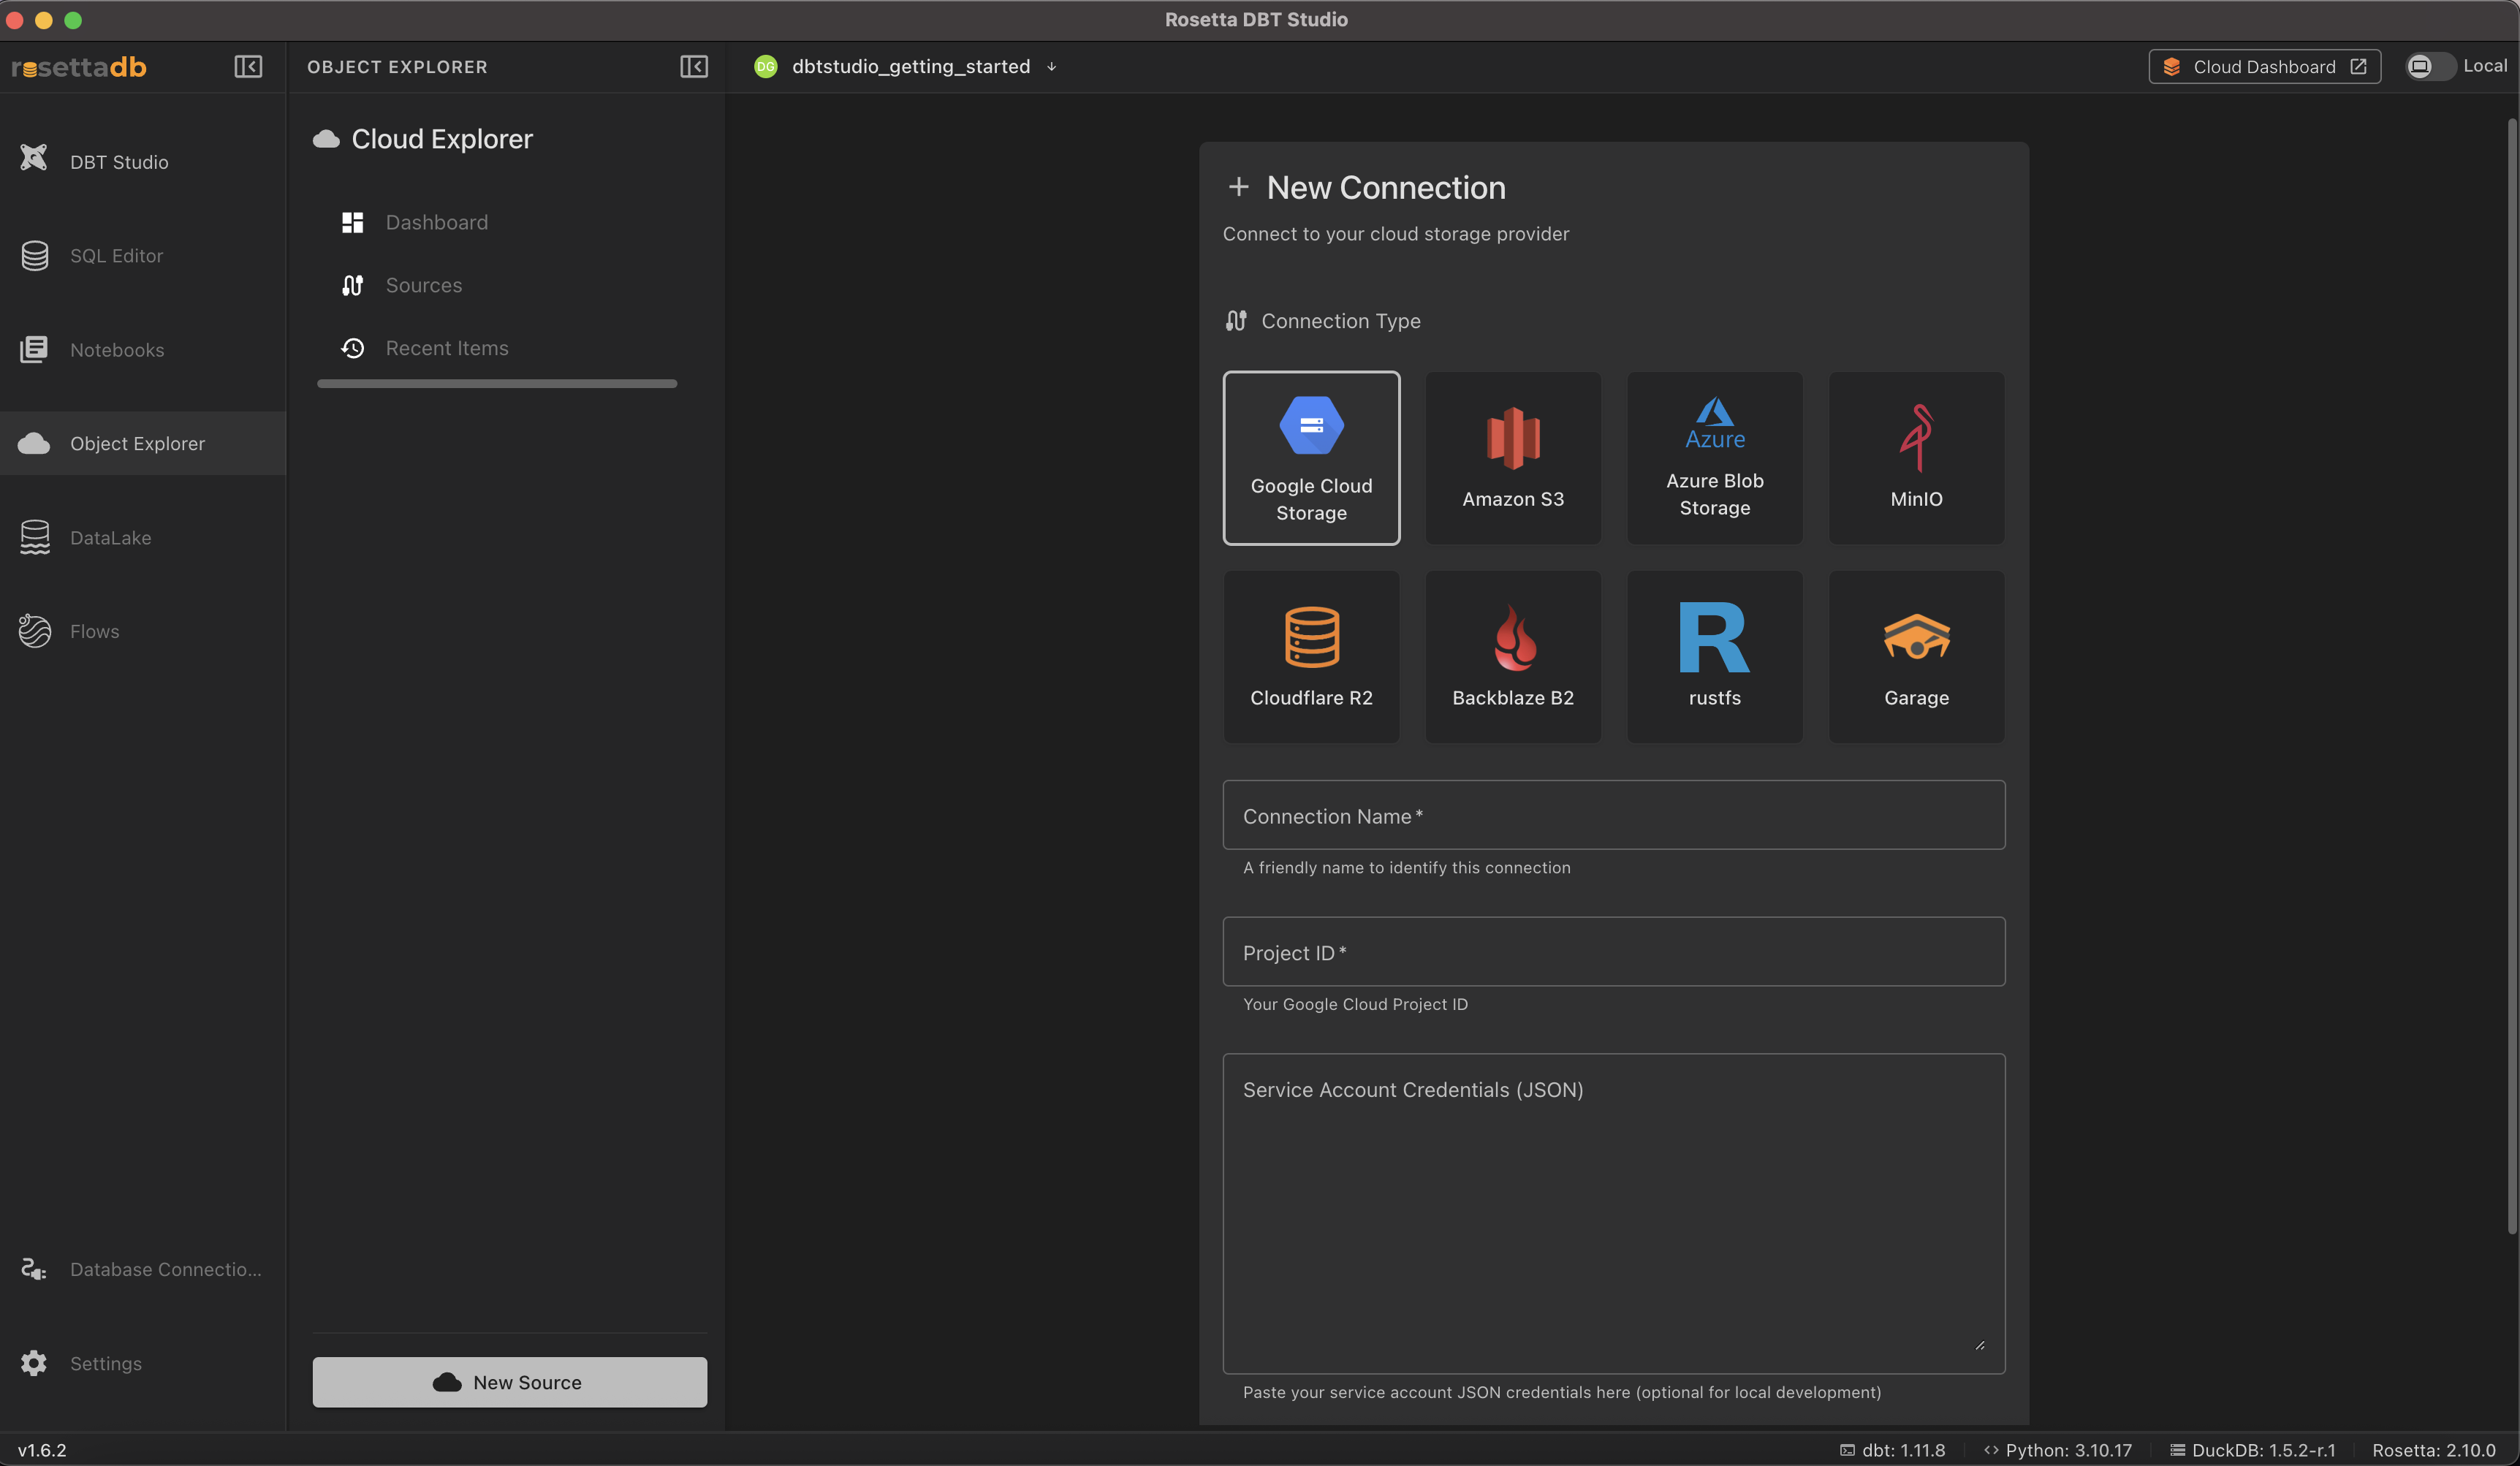The image size is (2520, 1466).
Task: Go to the Notebooks section
Action: 143,350
